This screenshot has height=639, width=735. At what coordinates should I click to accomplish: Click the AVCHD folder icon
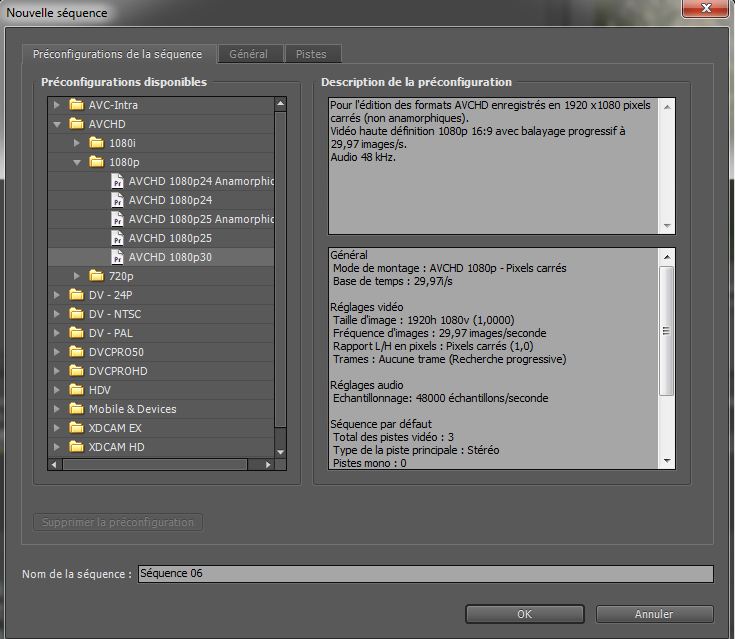click(x=76, y=124)
